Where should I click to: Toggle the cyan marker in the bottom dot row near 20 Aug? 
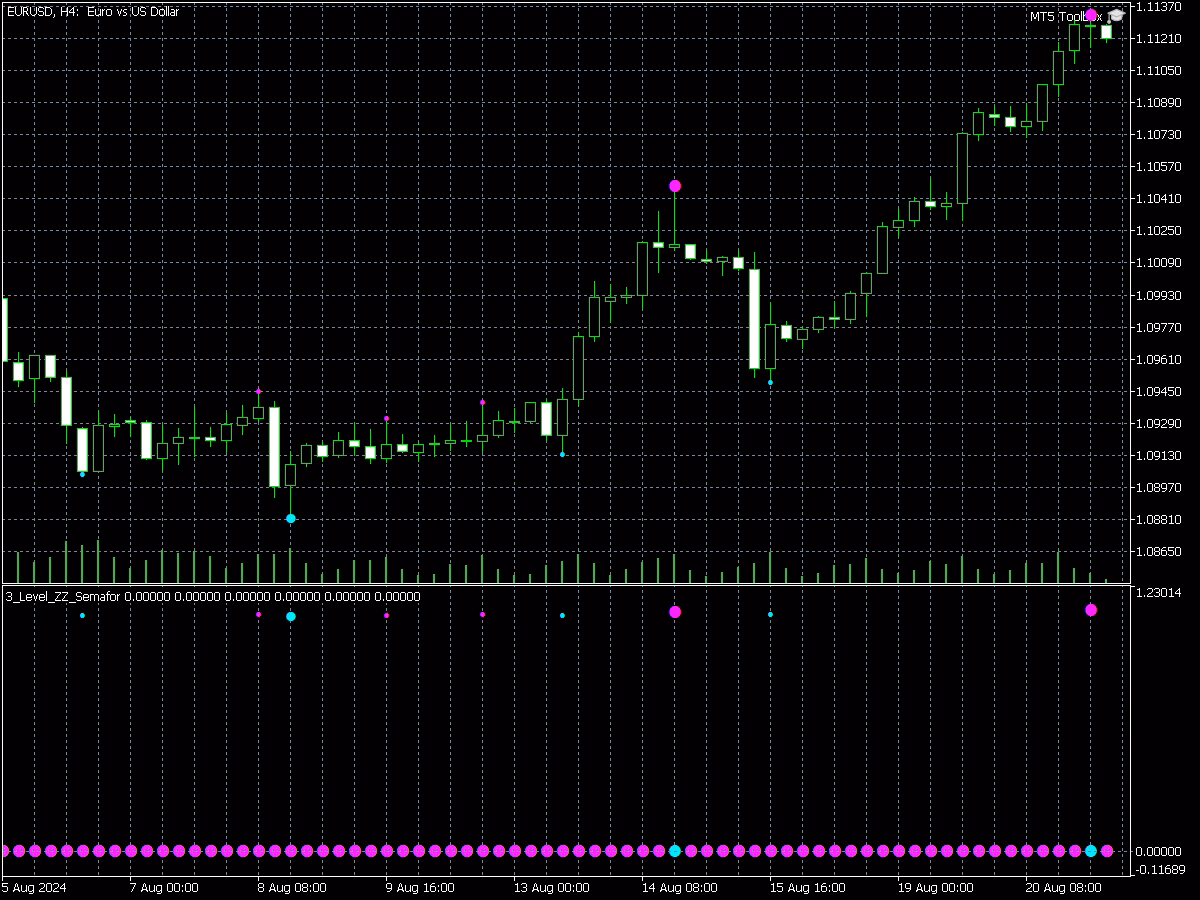tap(1089, 849)
